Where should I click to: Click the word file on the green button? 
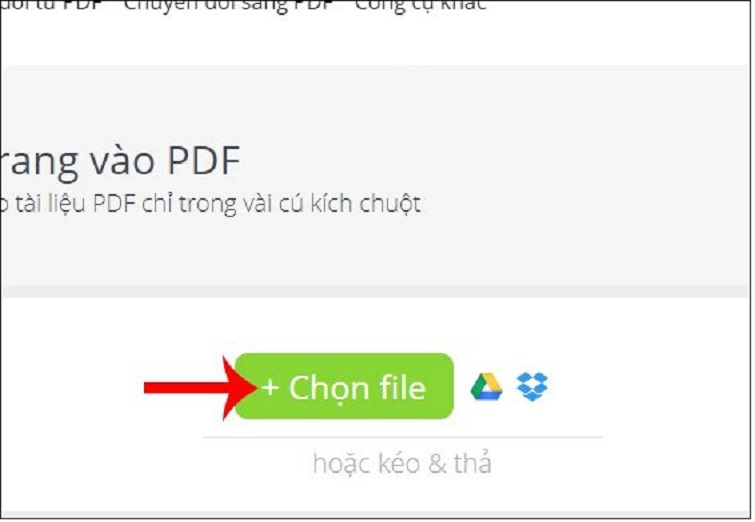[x=403, y=388]
